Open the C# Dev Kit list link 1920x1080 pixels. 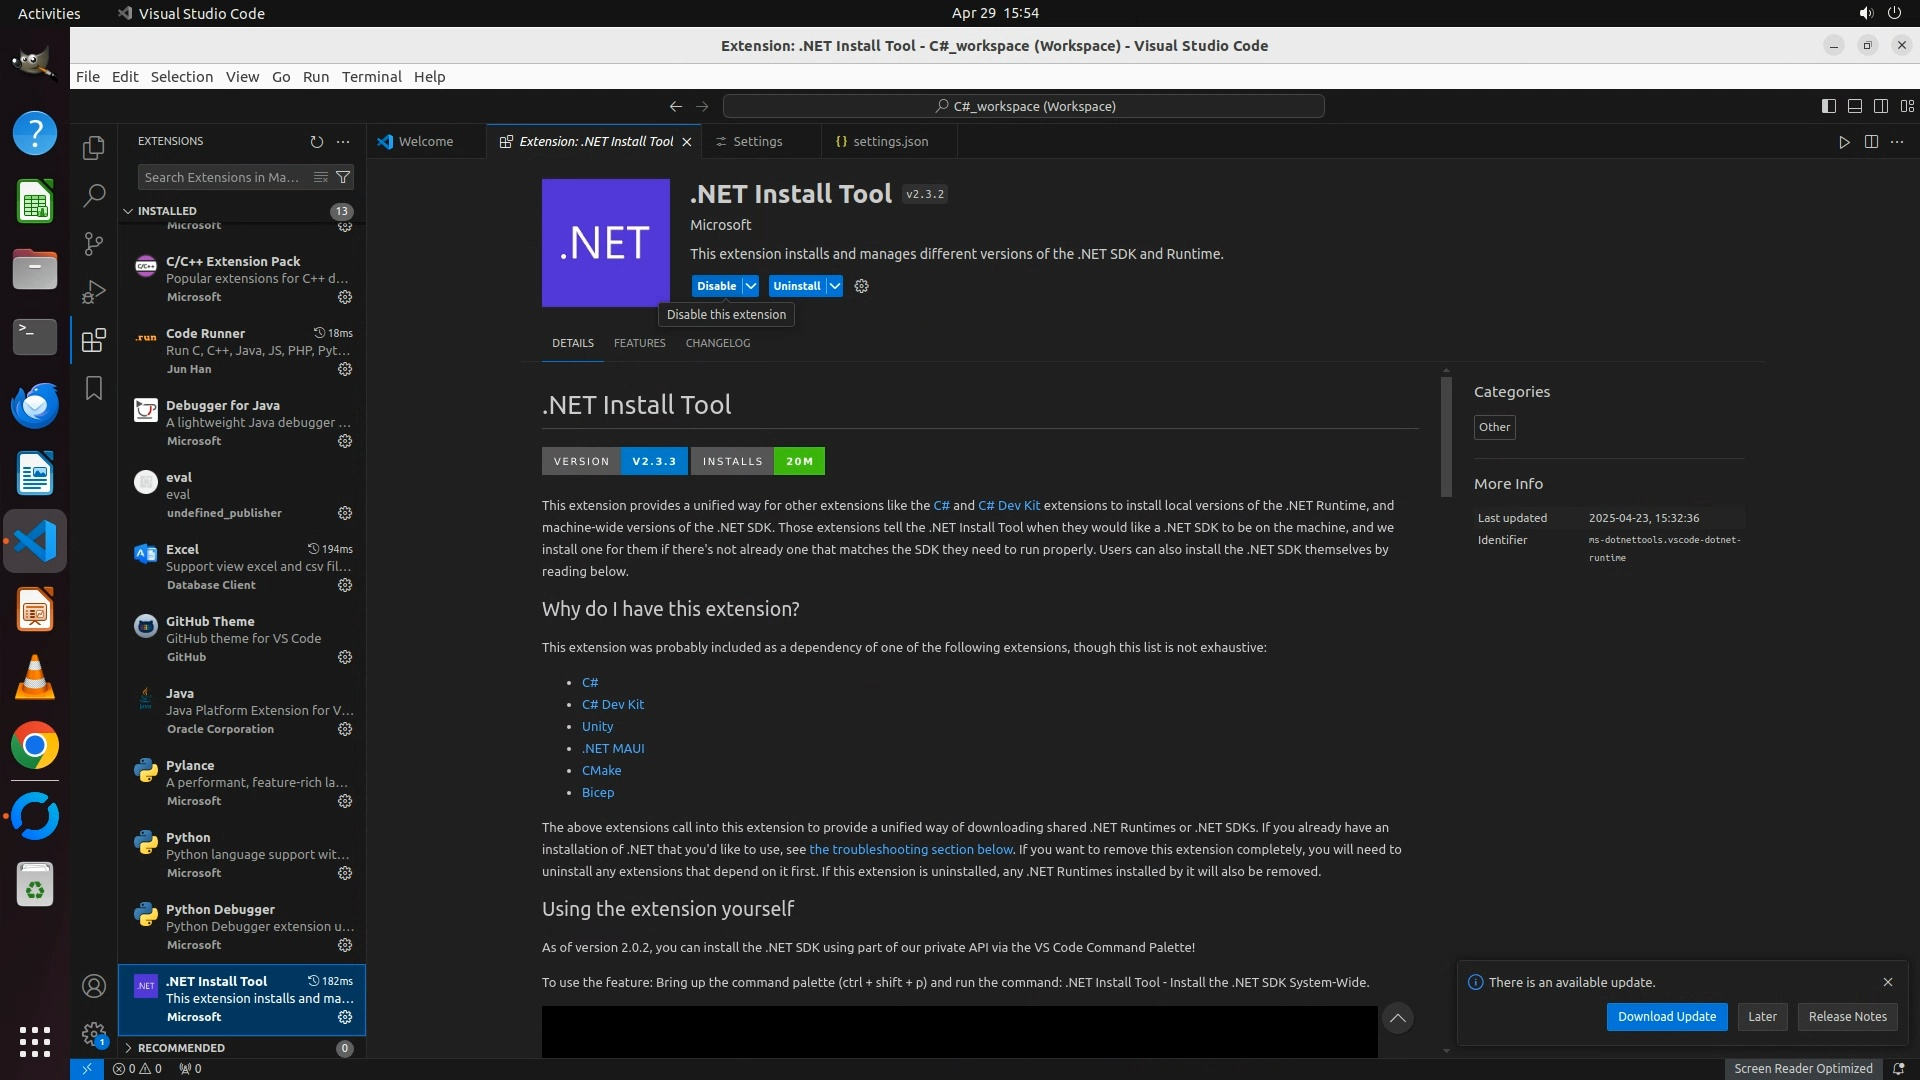pos(612,704)
